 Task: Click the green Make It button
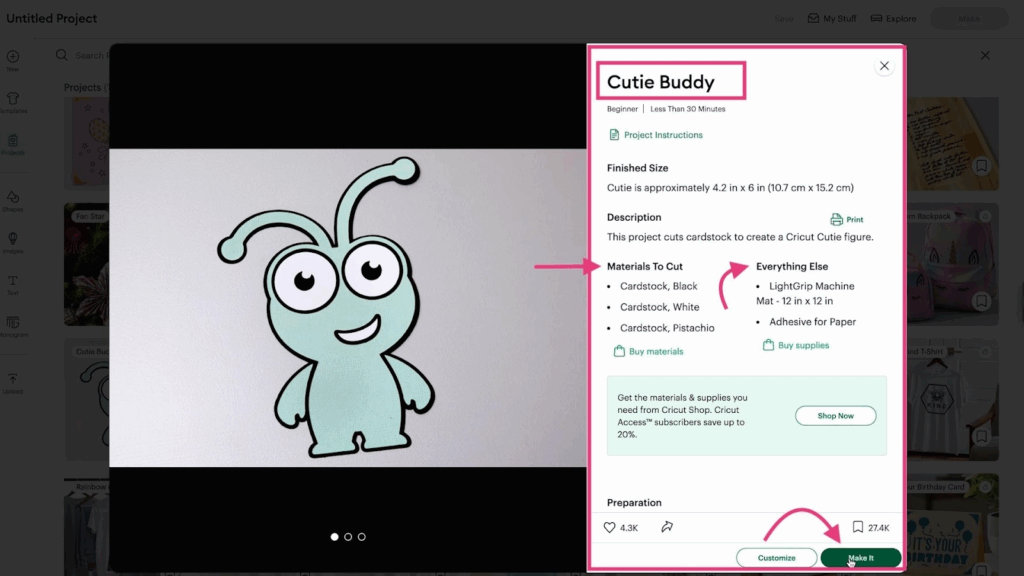(861, 558)
